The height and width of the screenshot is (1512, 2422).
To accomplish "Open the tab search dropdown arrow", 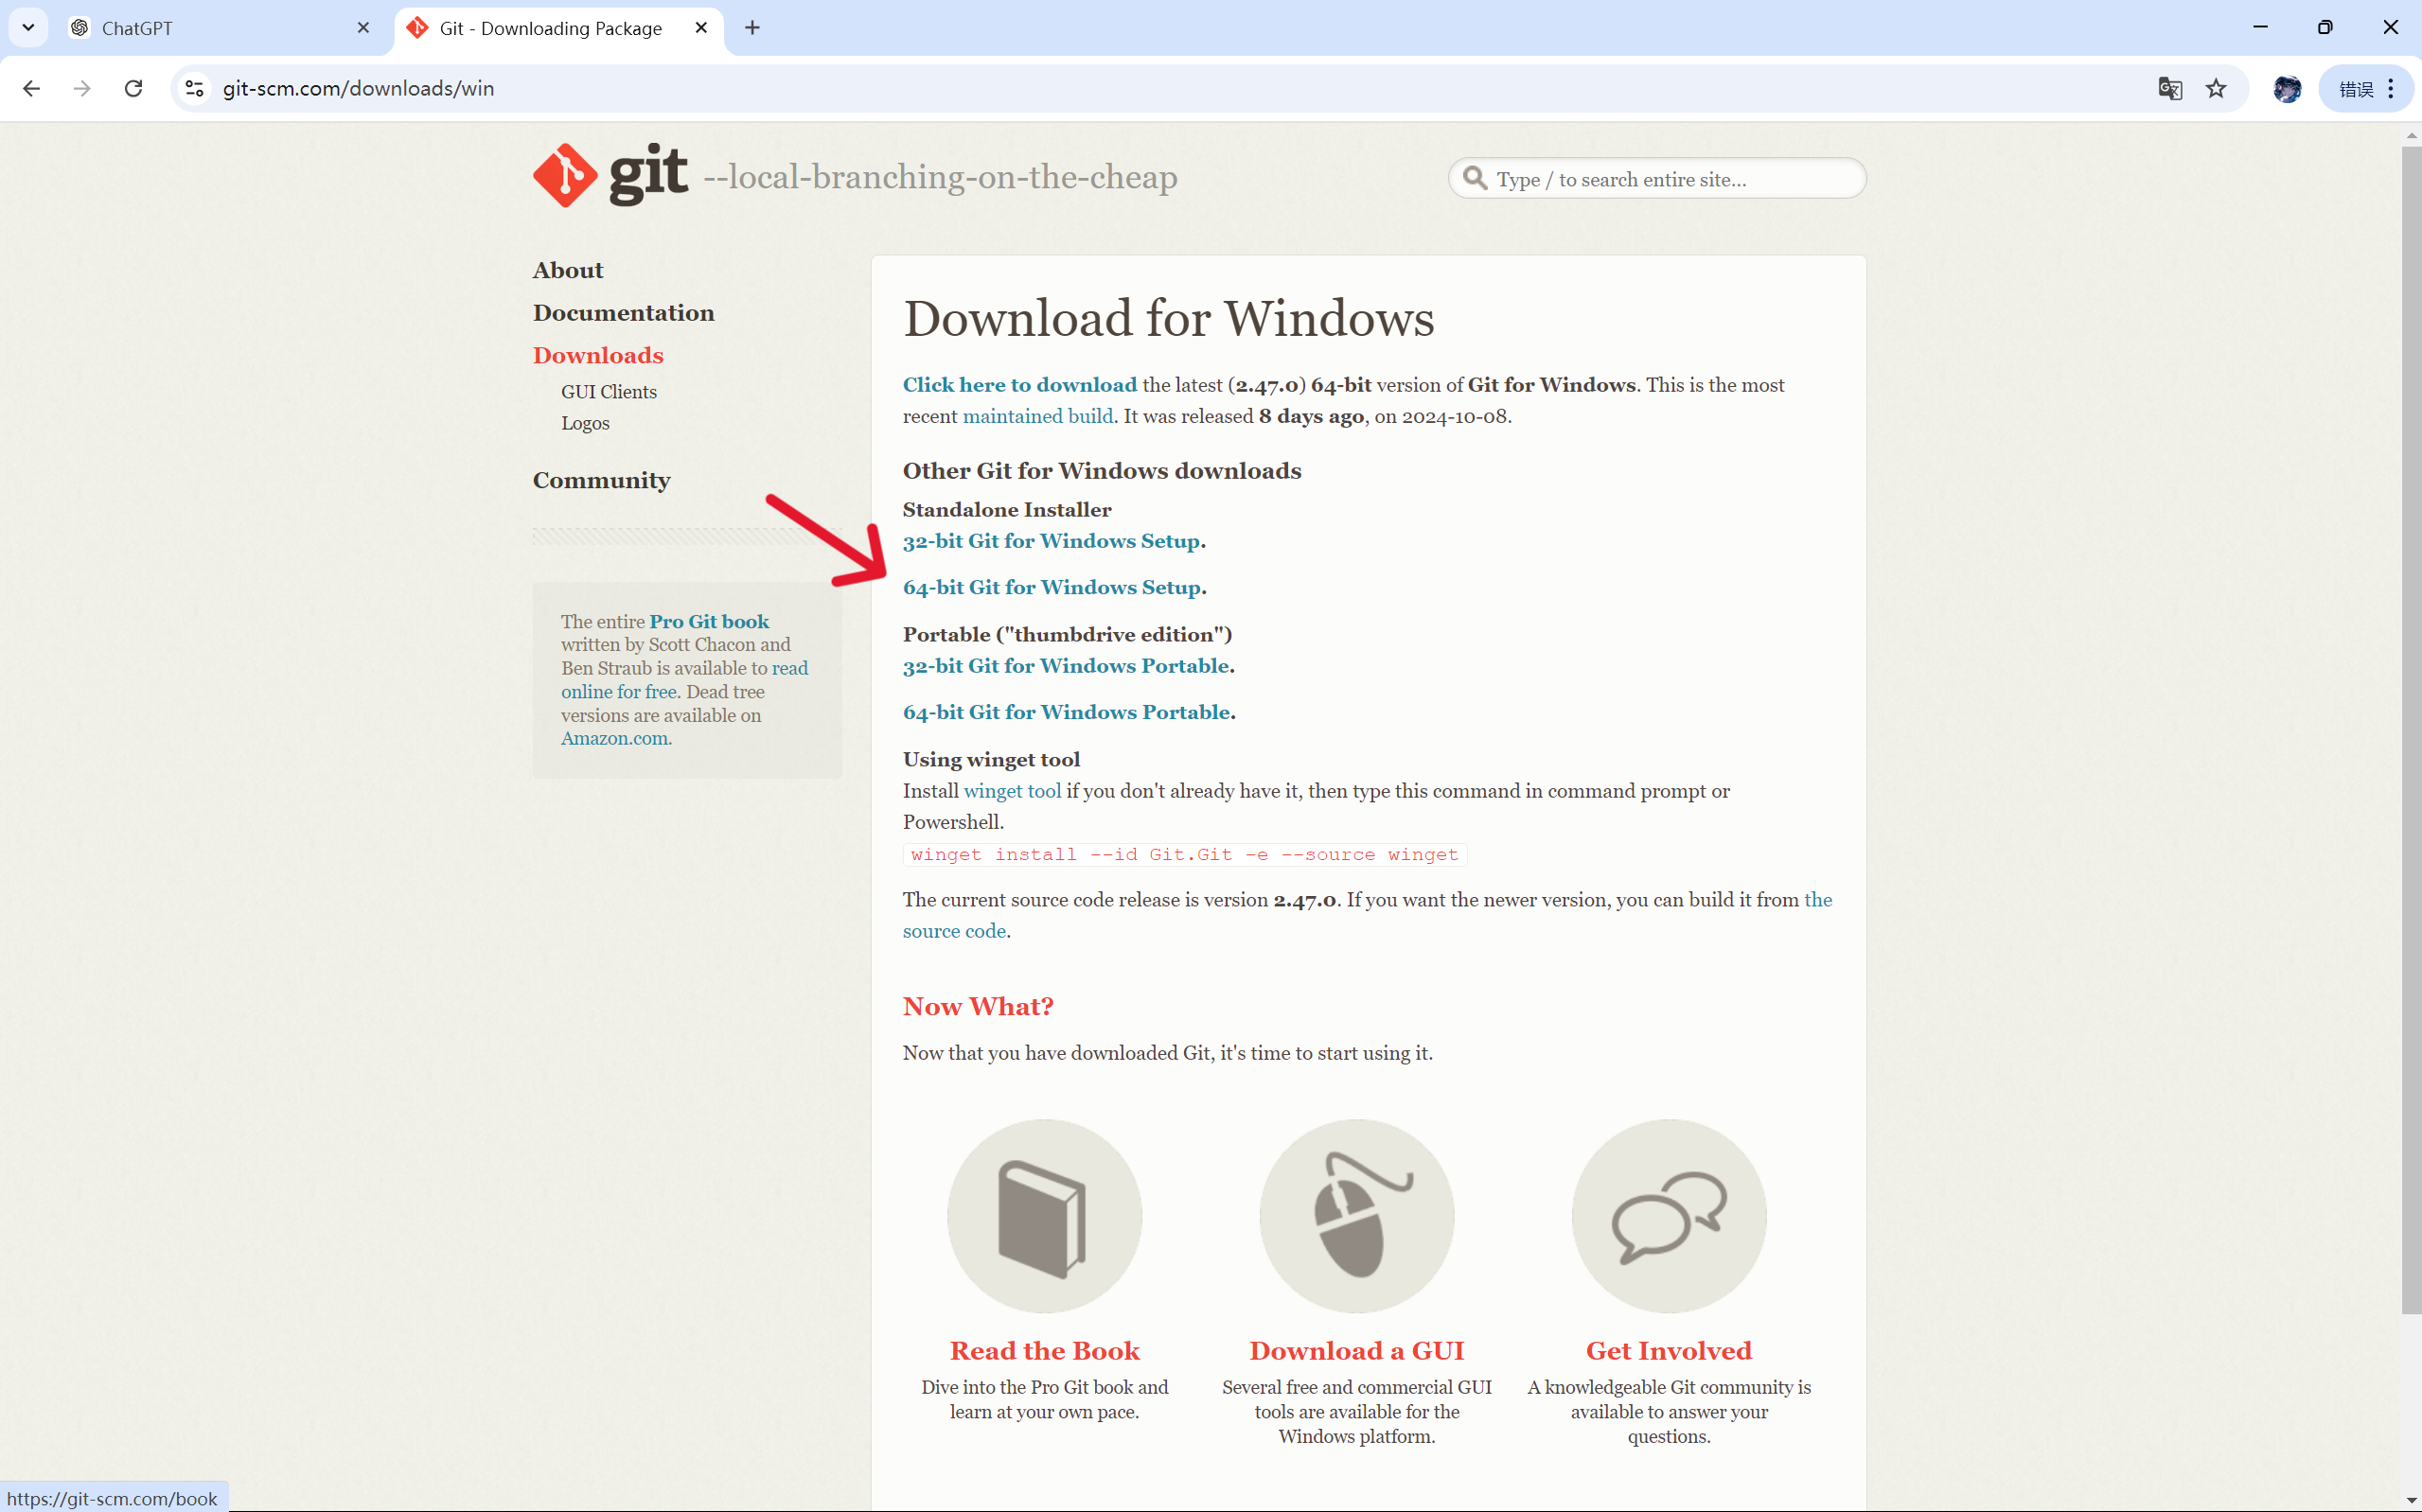I will click(28, 28).
